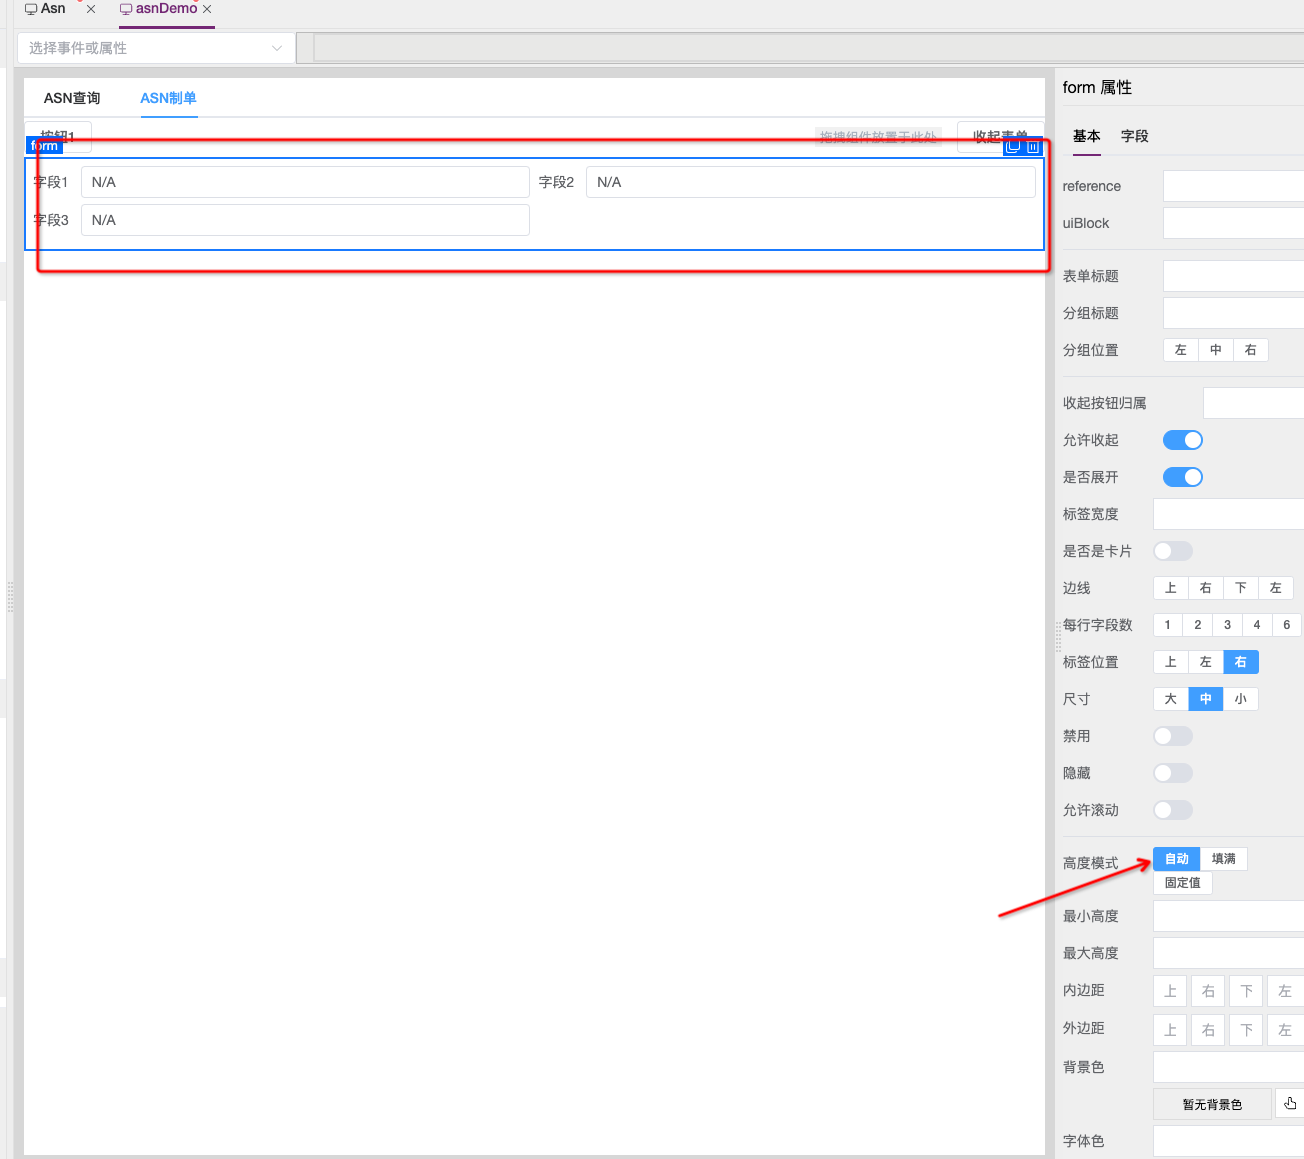Enable the 是否是卡片 switch
This screenshot has width=1304, height=1159.
(1172, 551)
